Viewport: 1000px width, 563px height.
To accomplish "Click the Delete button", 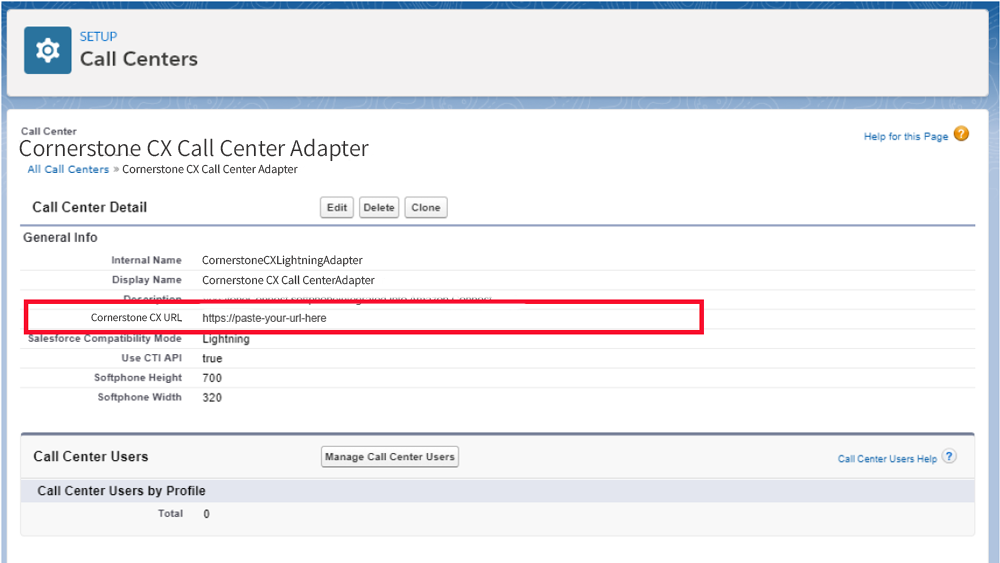I will click(x=379, y=207).
